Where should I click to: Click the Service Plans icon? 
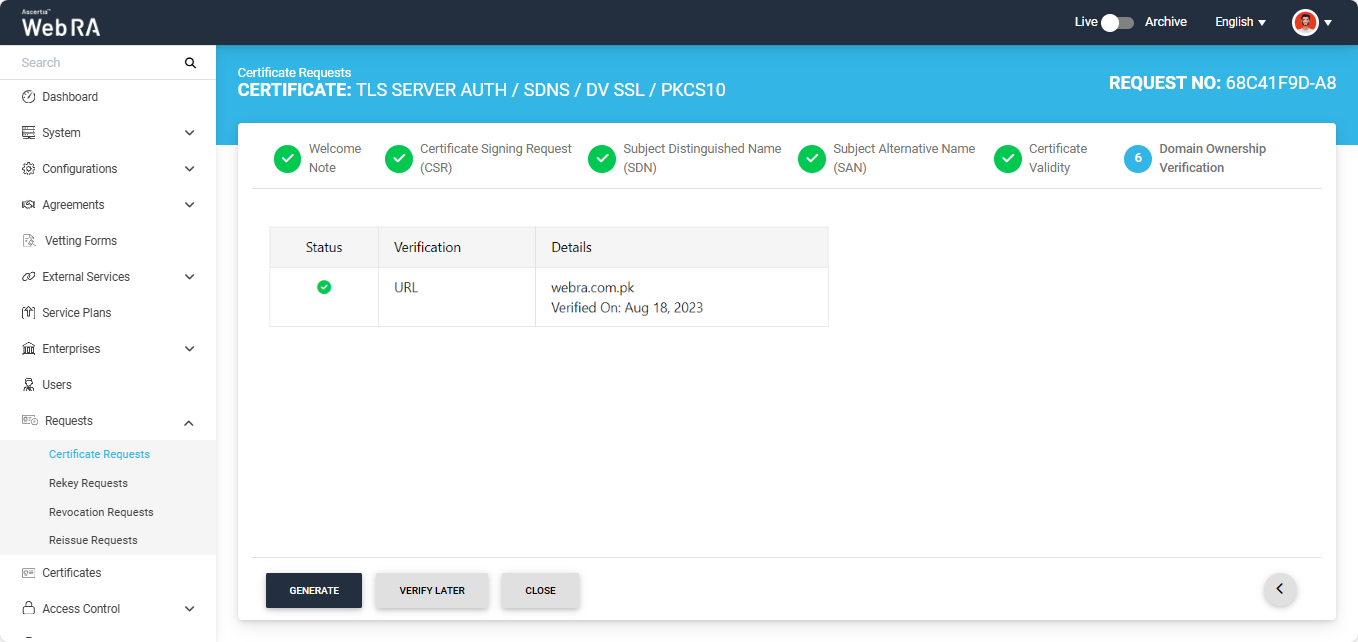point(29,313)
